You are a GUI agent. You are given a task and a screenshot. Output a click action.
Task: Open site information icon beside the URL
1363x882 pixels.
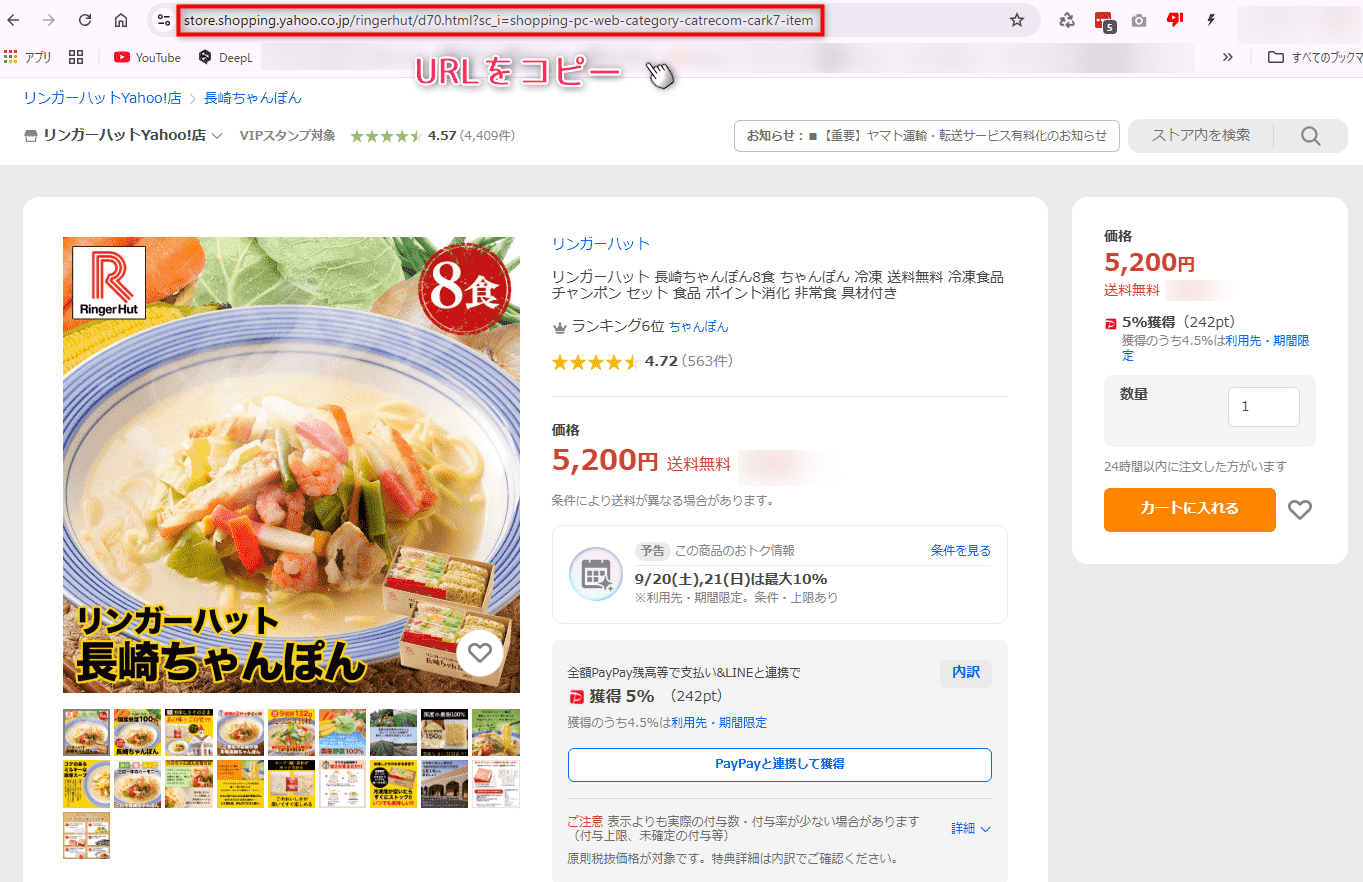(x=164, y=20)
